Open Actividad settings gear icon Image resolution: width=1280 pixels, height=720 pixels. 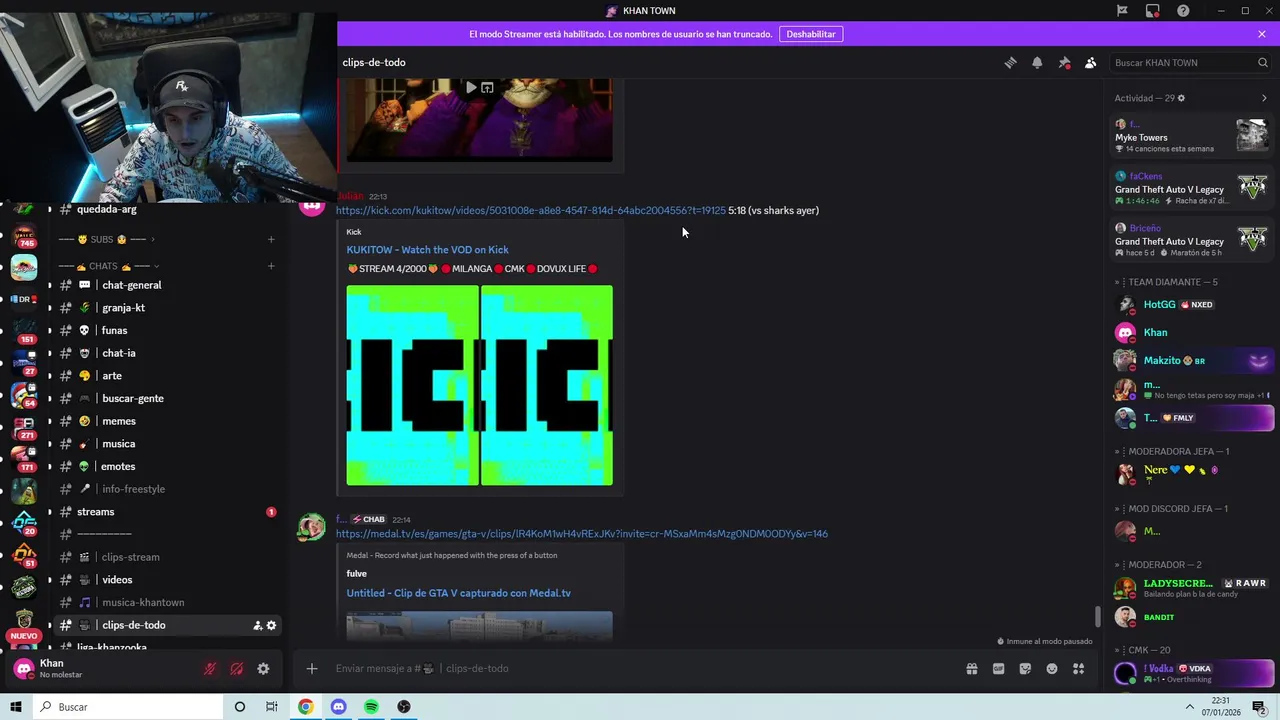(1181, 98)
